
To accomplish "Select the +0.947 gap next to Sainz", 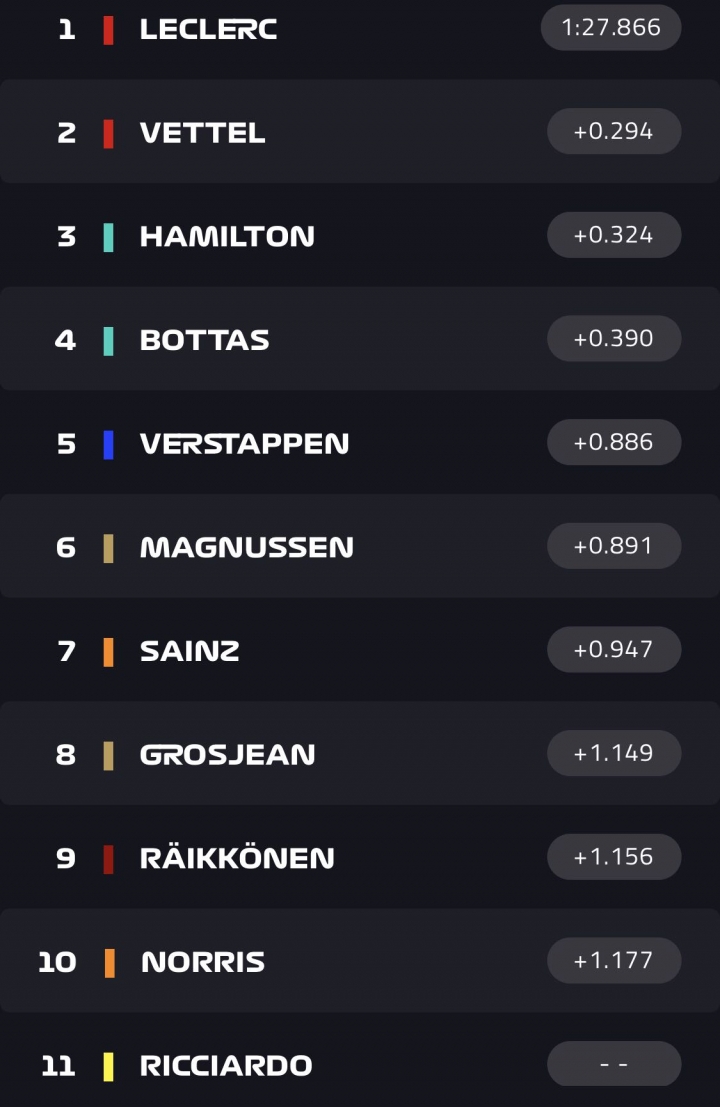I will [614, 650].
